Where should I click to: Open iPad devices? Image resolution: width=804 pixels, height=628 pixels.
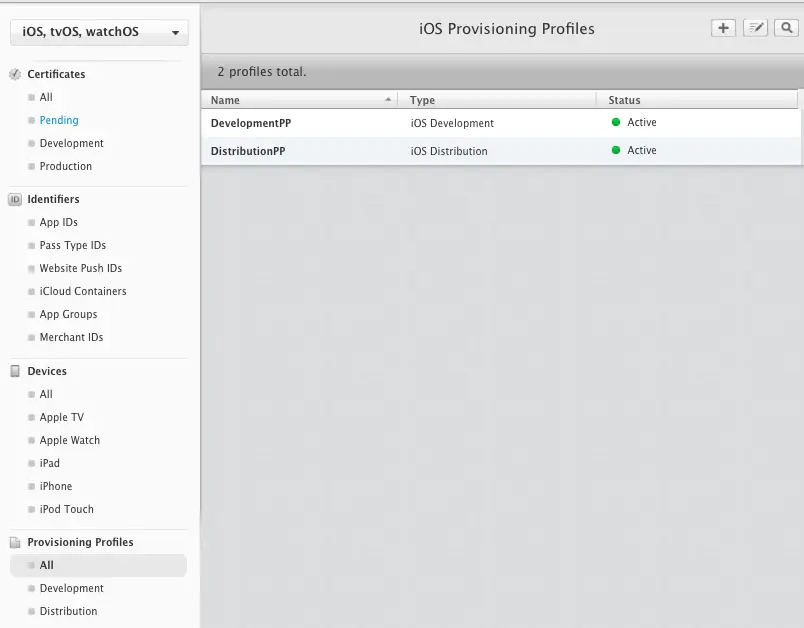(x=49, y=463)
